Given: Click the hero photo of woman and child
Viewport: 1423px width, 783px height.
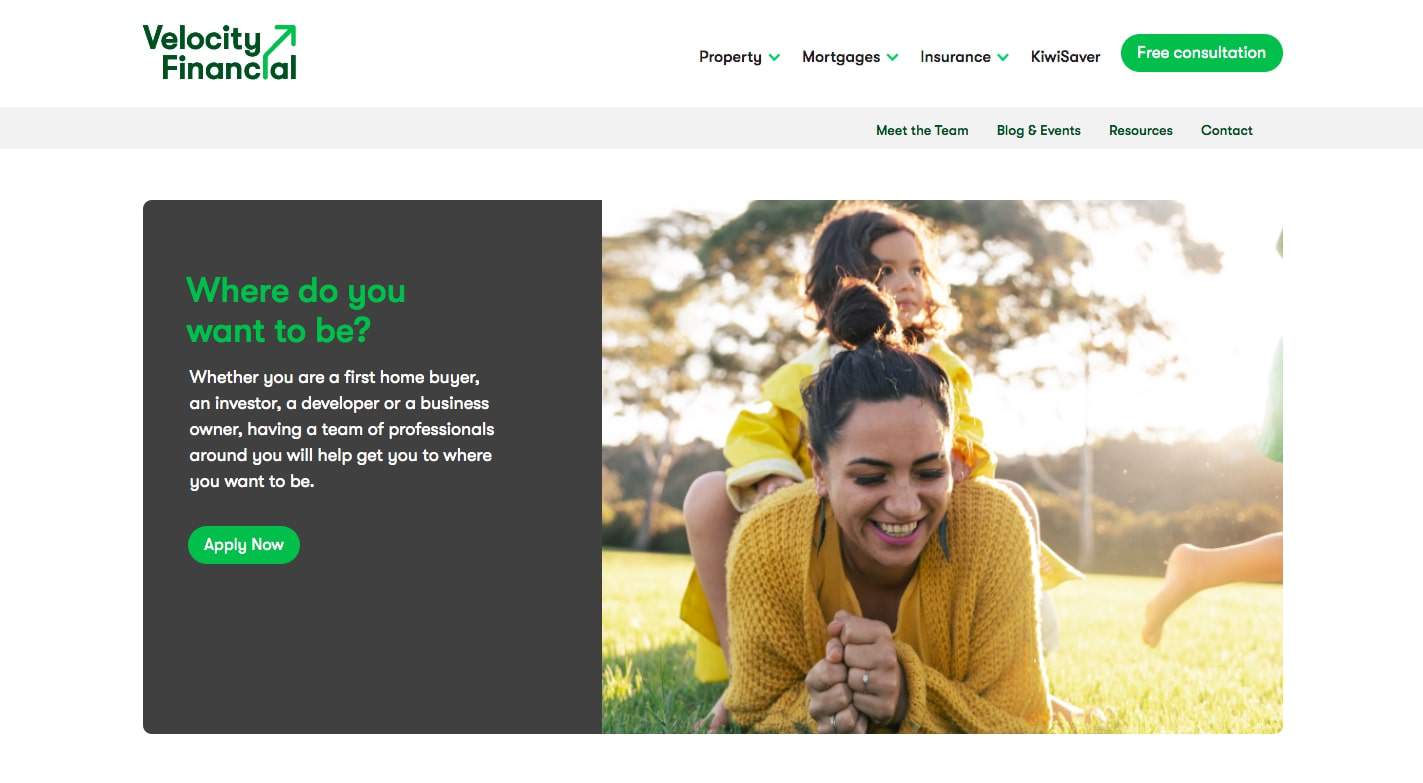Looking at the screenshot, I should [942, 467].
